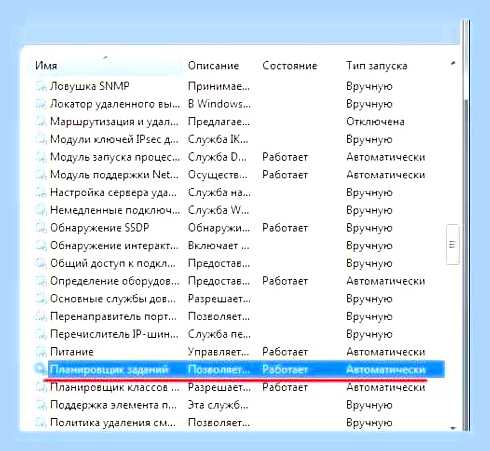
Task: Select the Определение оборудов... service
Action: [x=115, y=281]
